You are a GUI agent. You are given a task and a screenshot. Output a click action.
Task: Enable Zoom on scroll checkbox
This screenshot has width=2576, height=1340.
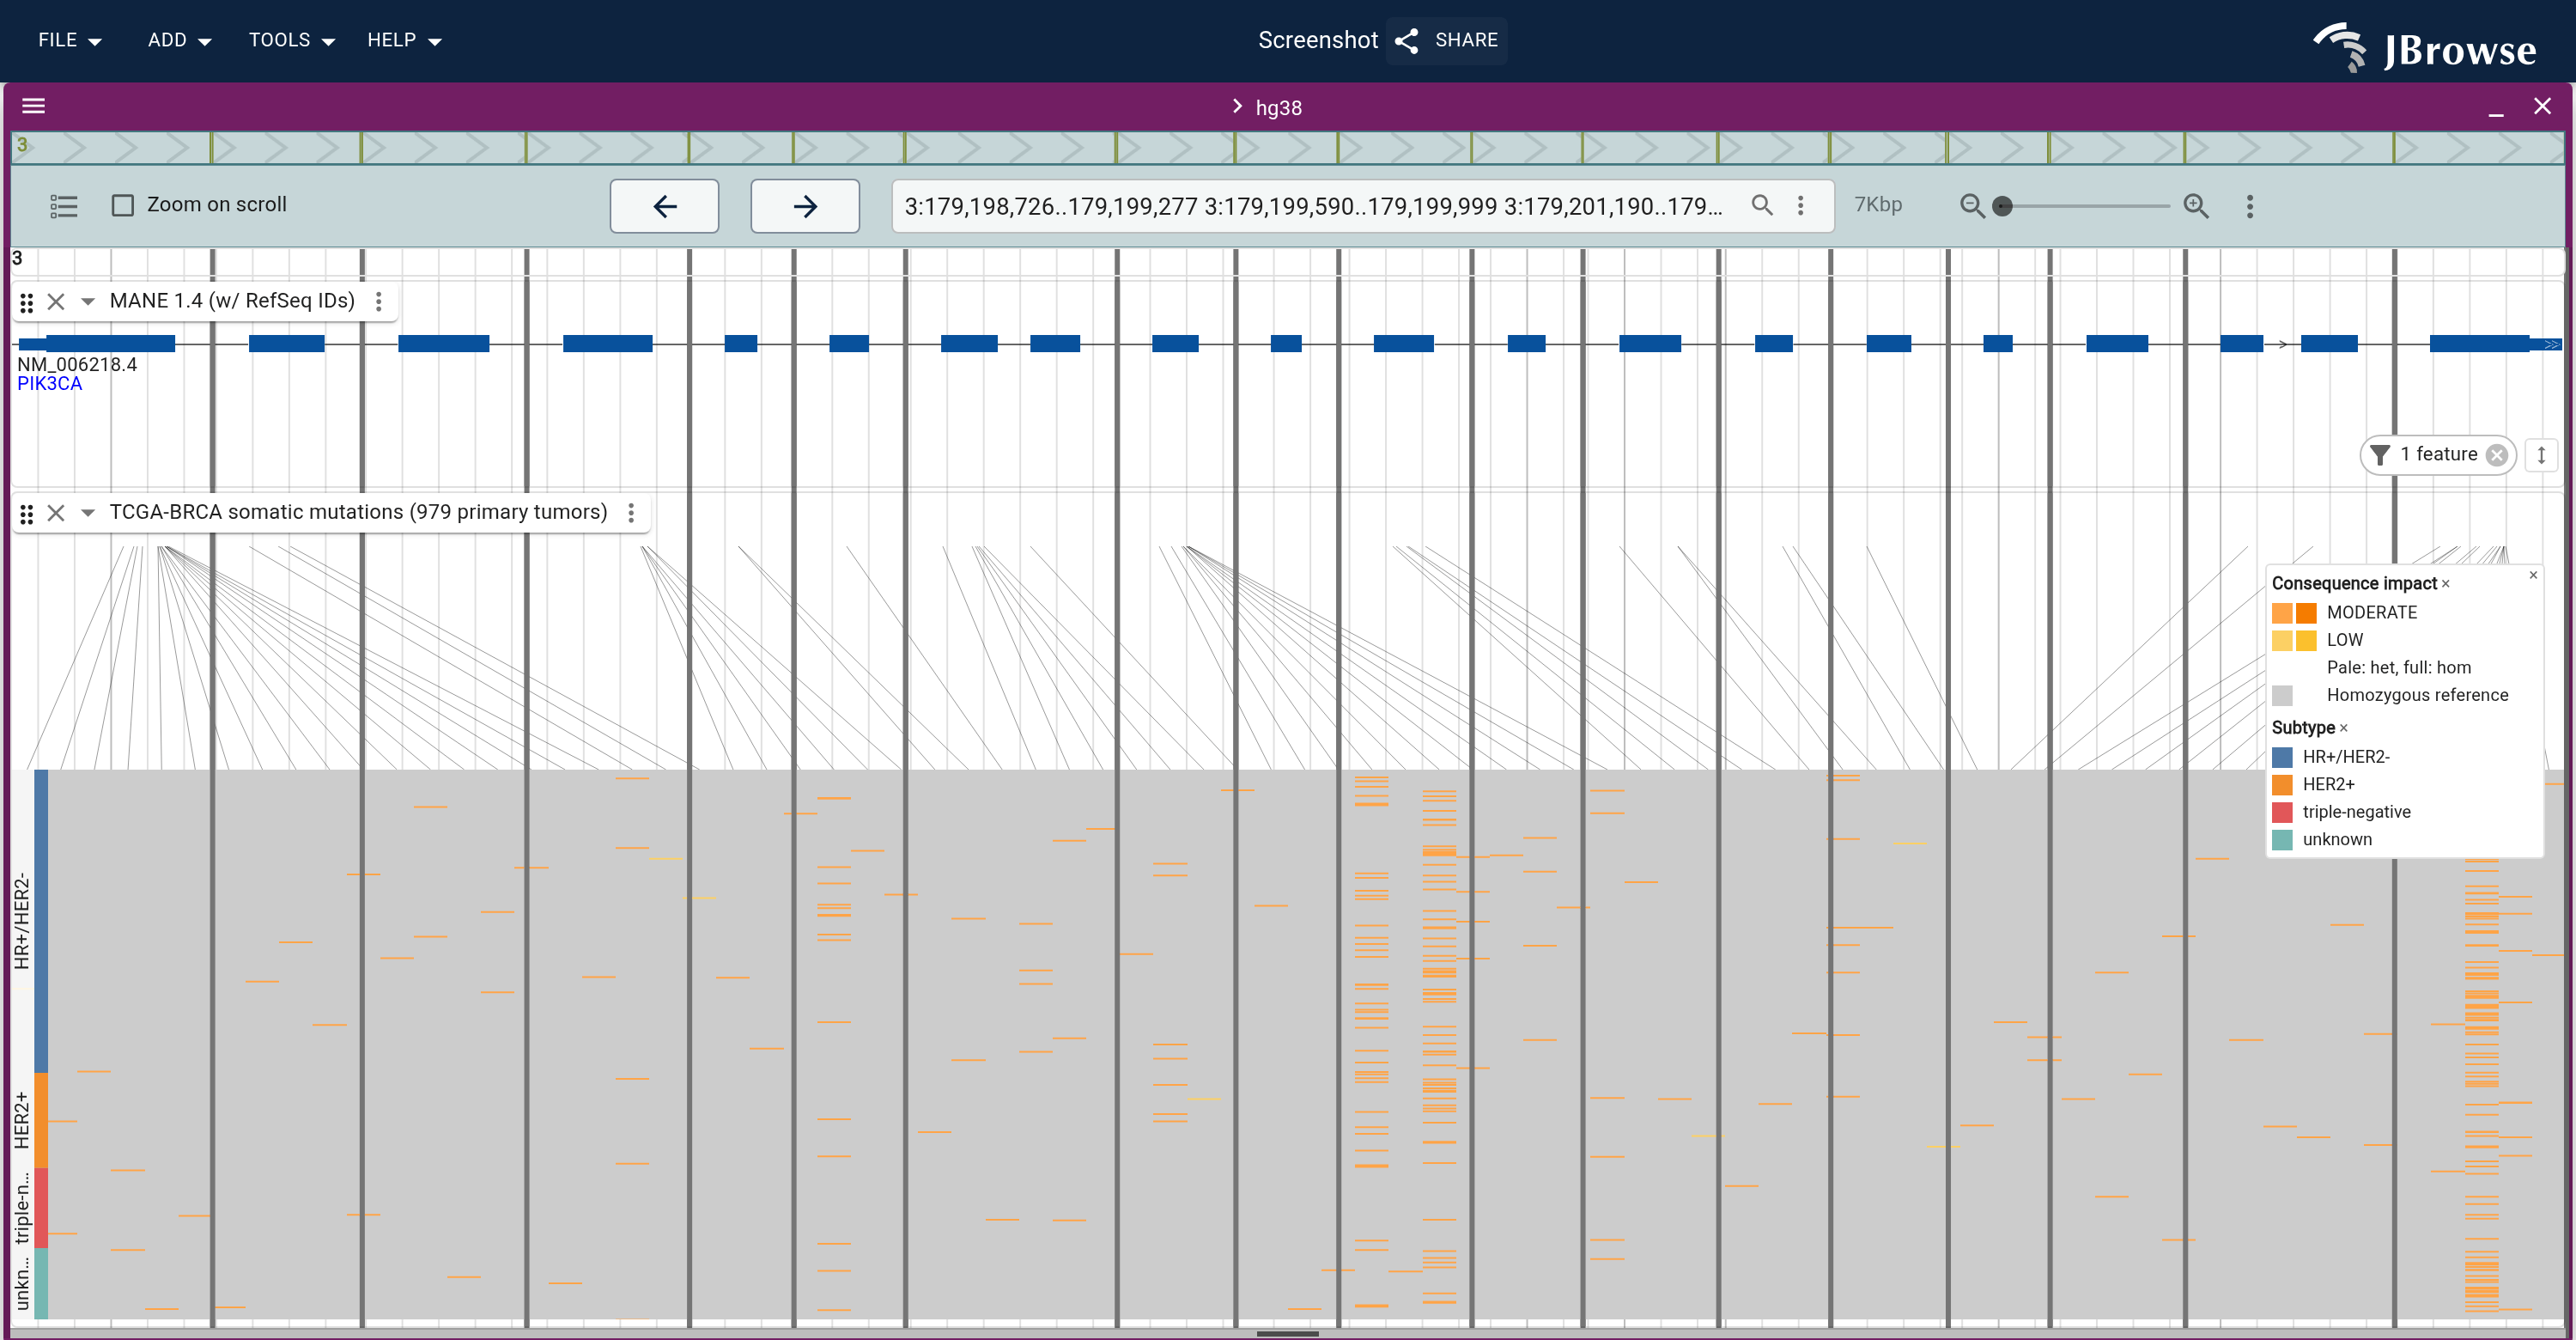click(x=123, y=205)
